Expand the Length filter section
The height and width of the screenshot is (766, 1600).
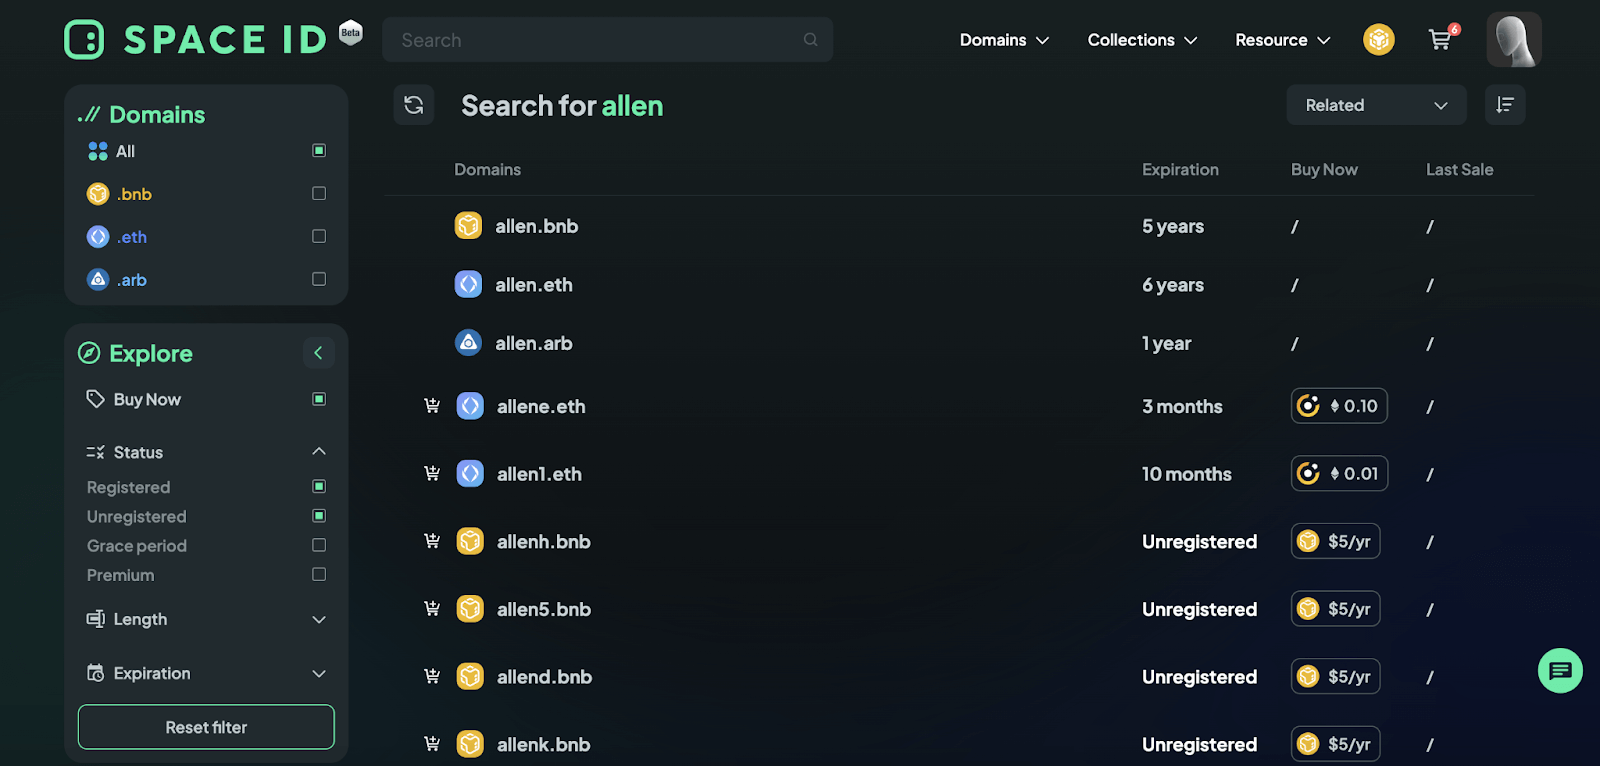pyautogui.click(x=319, y=620)
